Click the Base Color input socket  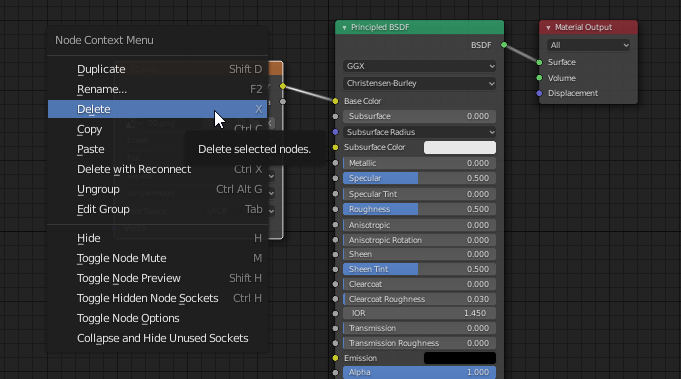(335, 101)
